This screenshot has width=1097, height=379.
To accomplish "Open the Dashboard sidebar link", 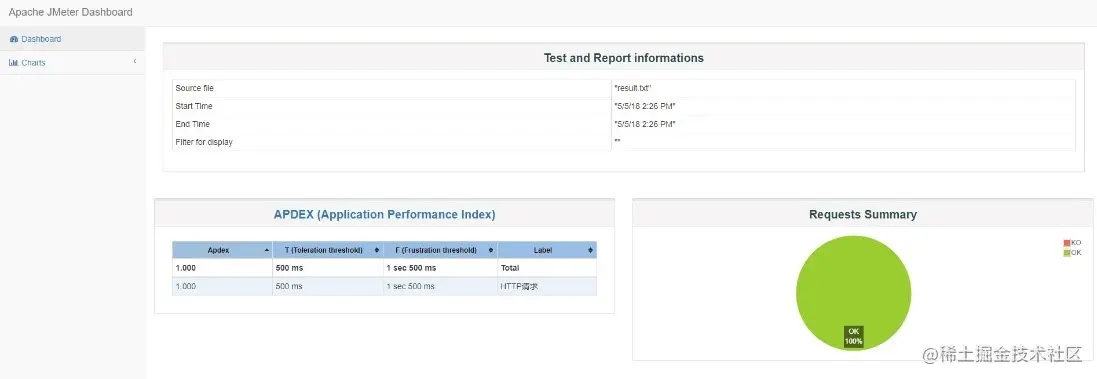I will coord(72,39).
